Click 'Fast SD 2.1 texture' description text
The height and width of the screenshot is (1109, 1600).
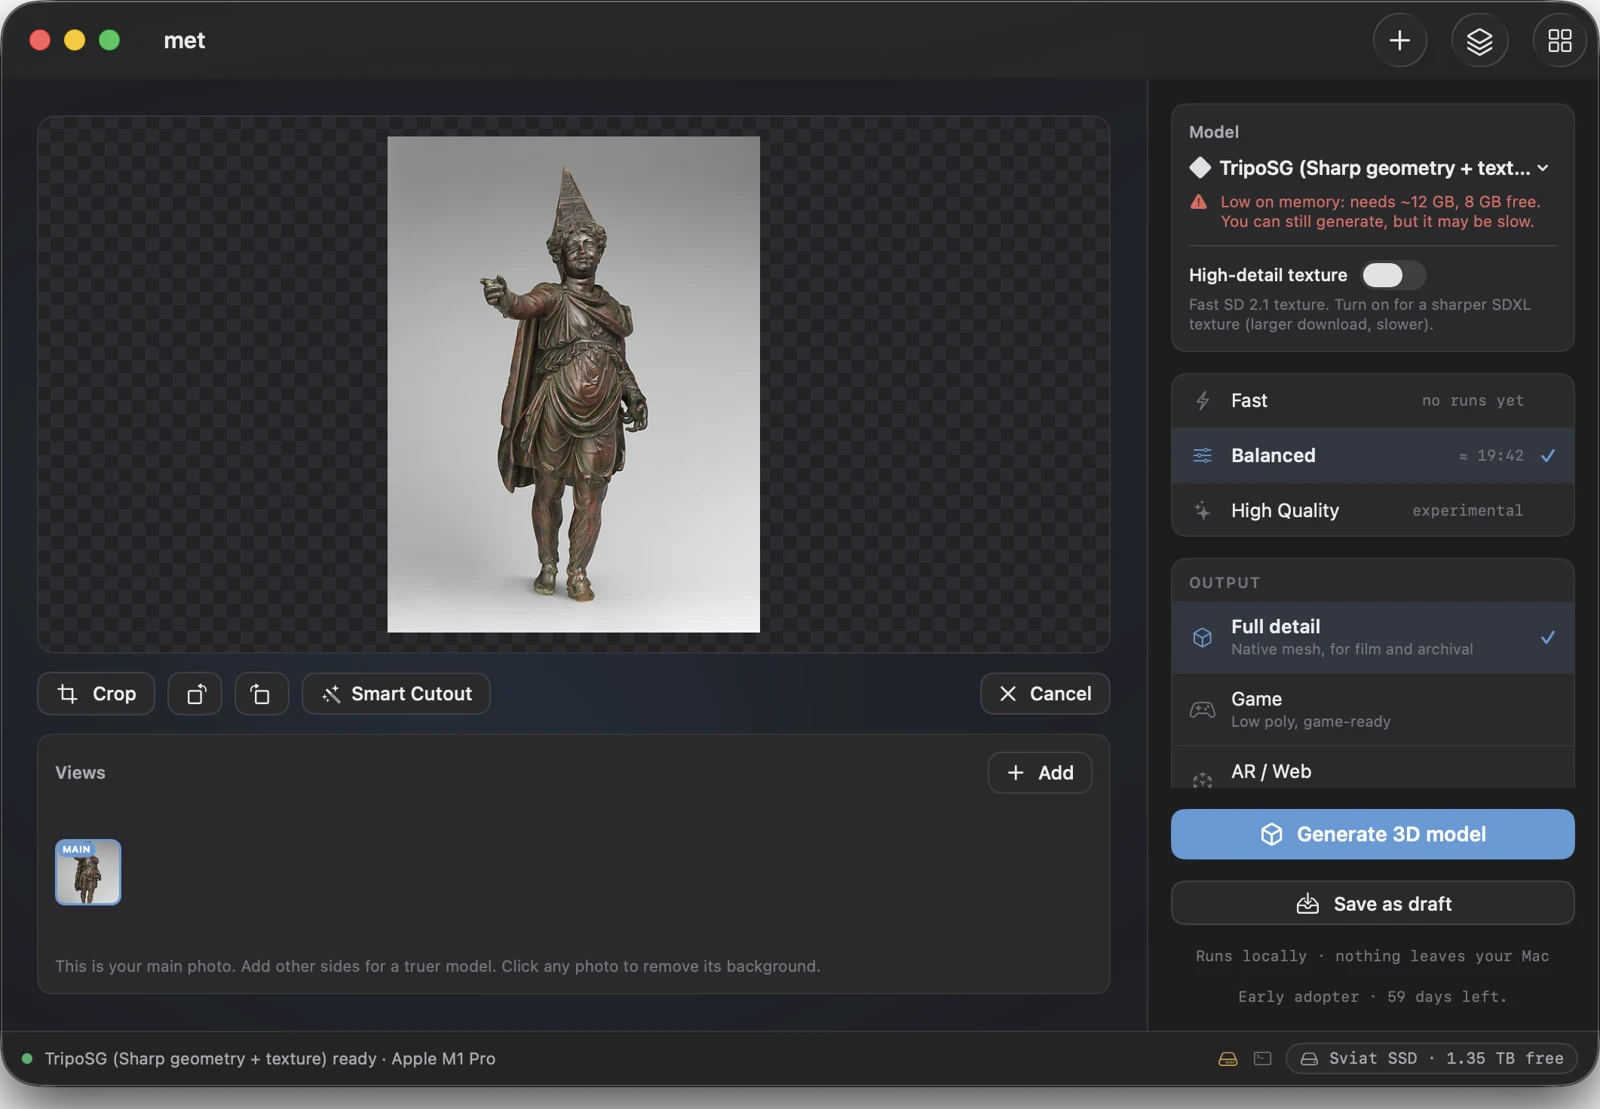[1360, 315]
